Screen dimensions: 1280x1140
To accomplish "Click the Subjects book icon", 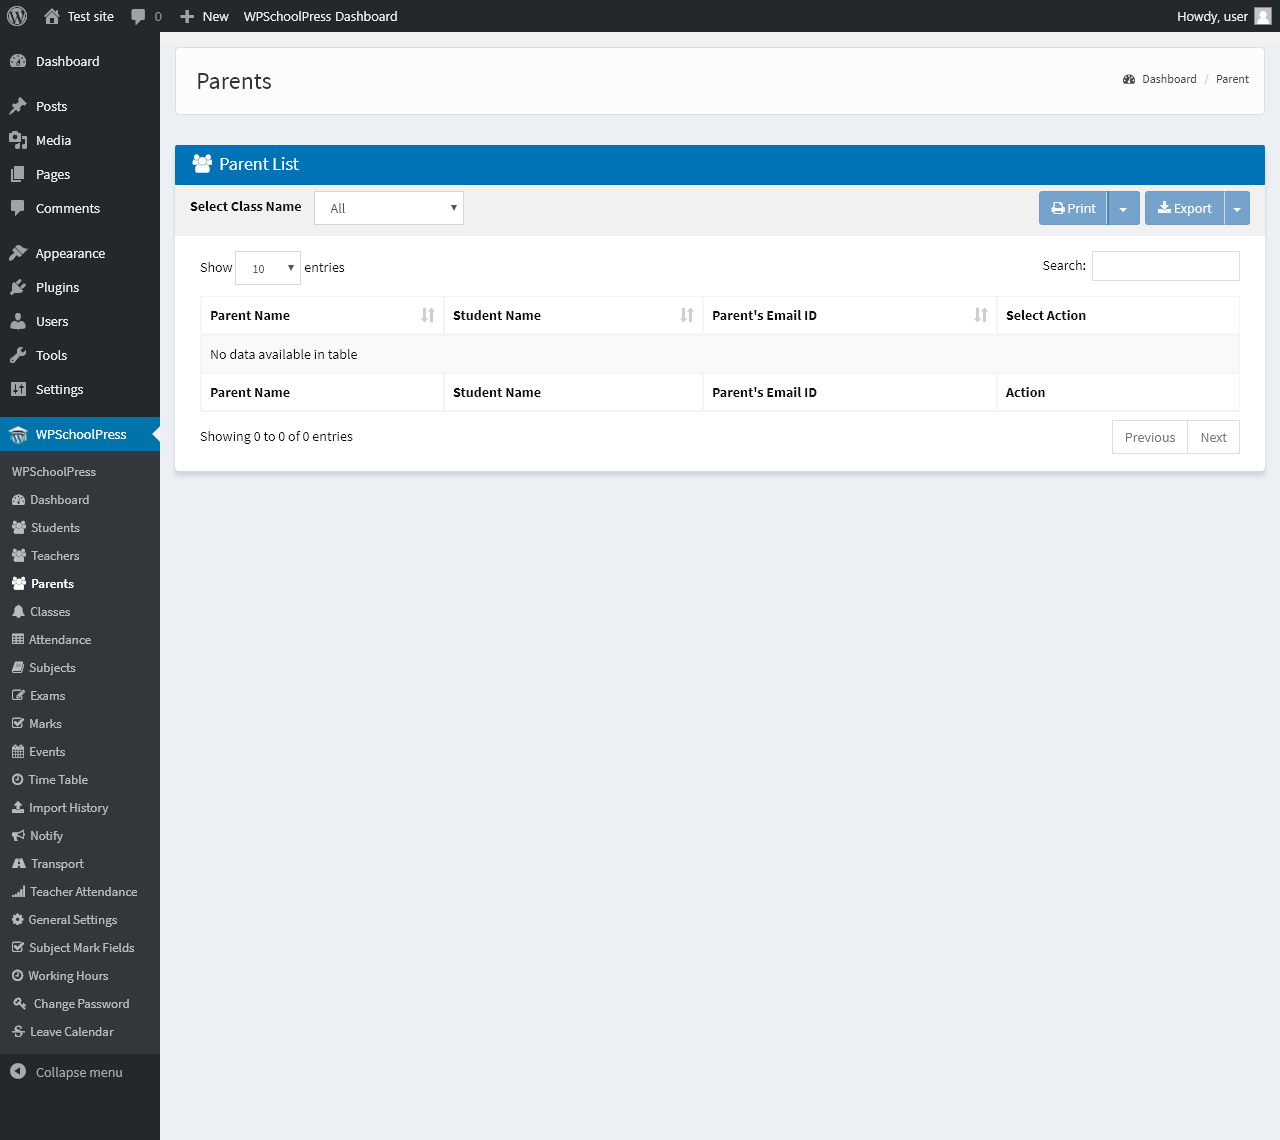I will click(18, 668).
